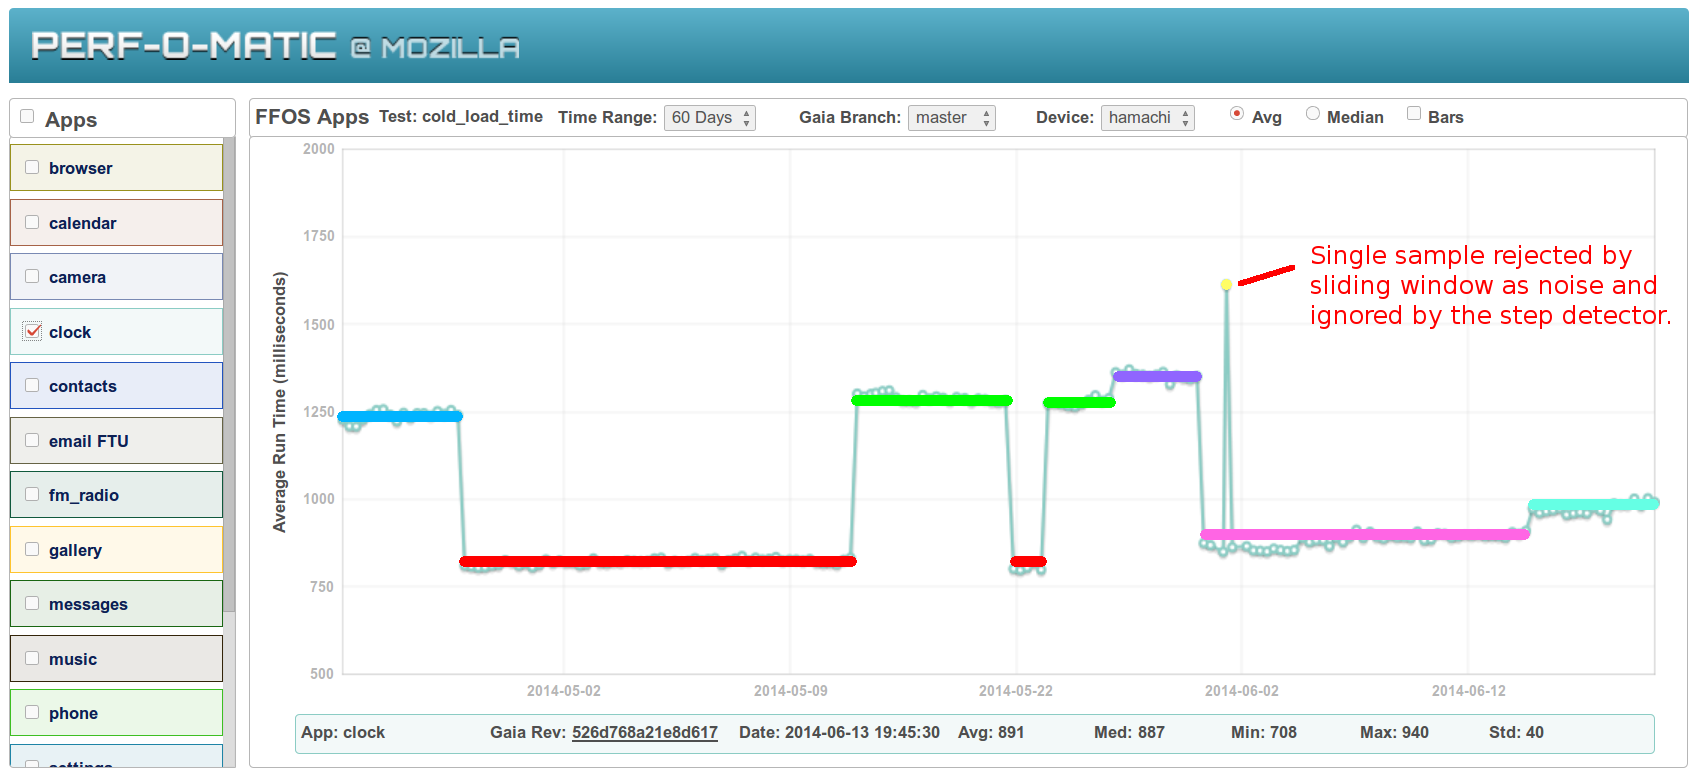Image resolution: width=1701 pixels, height=783 pixels.
Task: Click the 1500 y-axis tick label
Action: (x=319, y=324)
